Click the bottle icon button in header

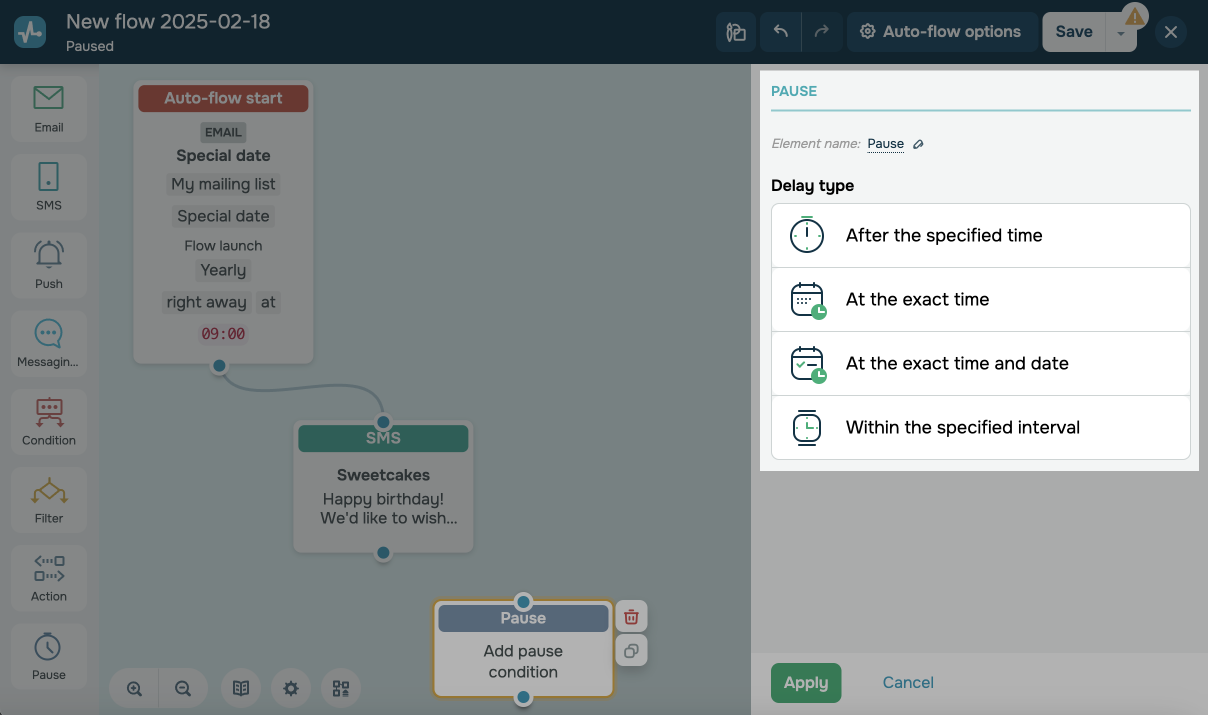point(736,32)
